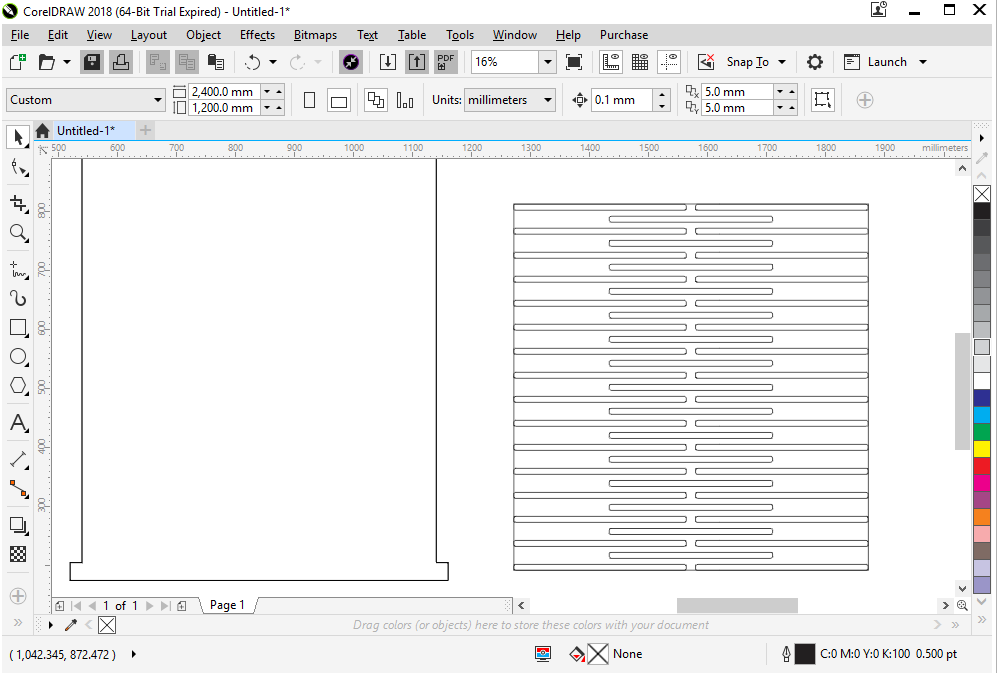Toggle Show guidelines
Viewport: 997px width, 673px height.
coord(669,62)
